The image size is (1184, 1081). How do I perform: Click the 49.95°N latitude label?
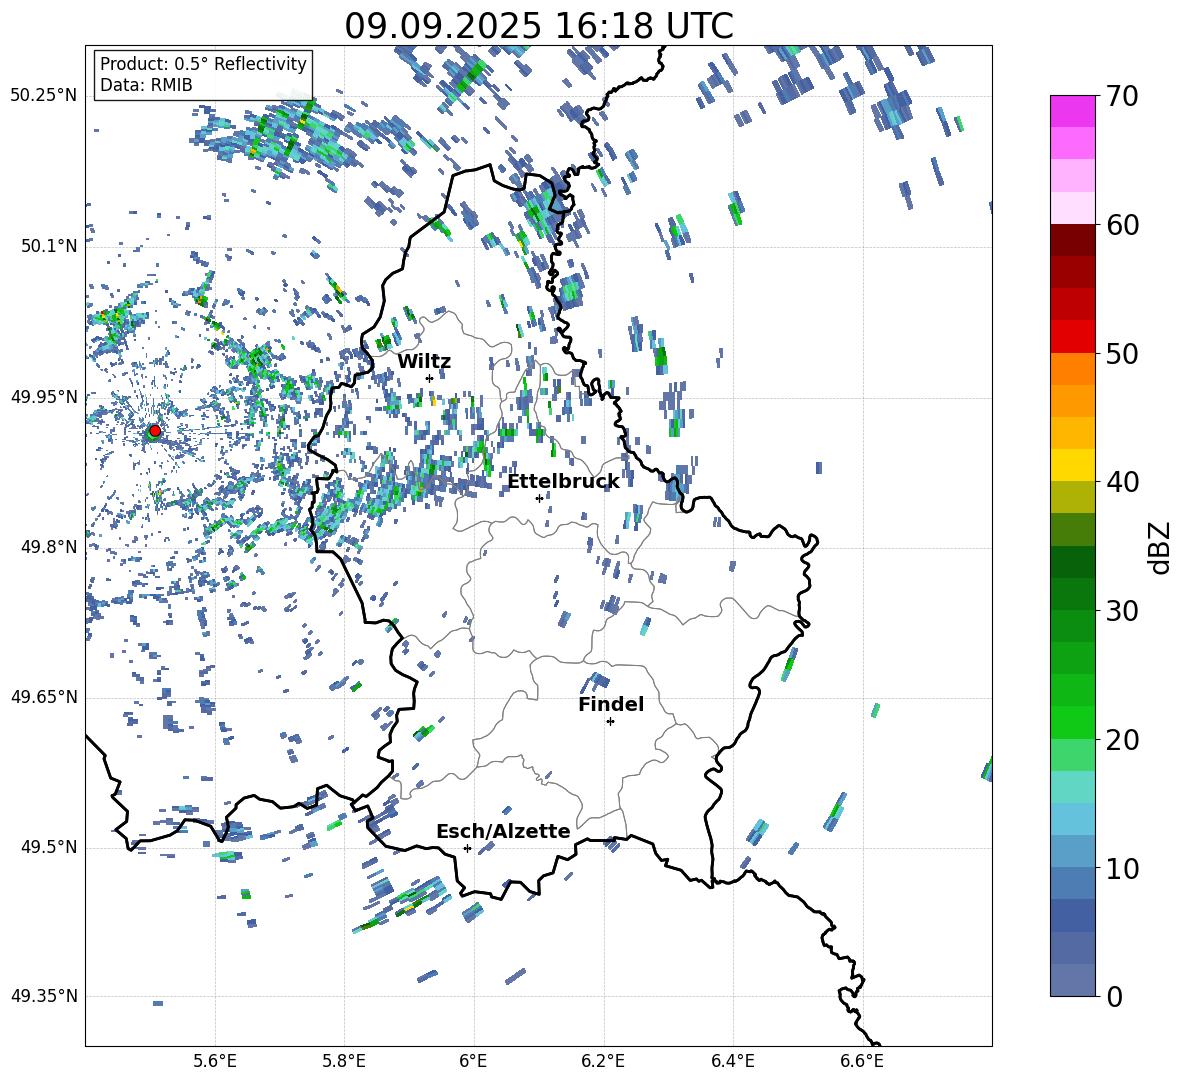(44, 396)
